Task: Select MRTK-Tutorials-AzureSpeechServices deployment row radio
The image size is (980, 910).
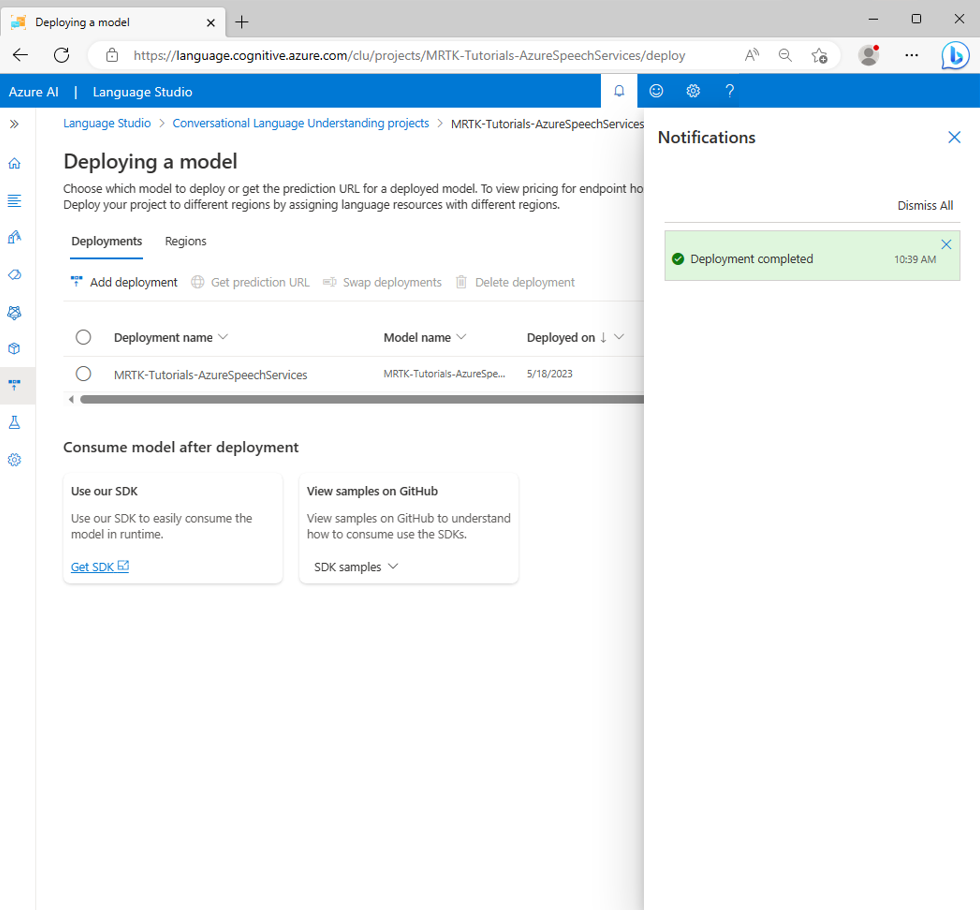Action: click(x=83, y=374)
